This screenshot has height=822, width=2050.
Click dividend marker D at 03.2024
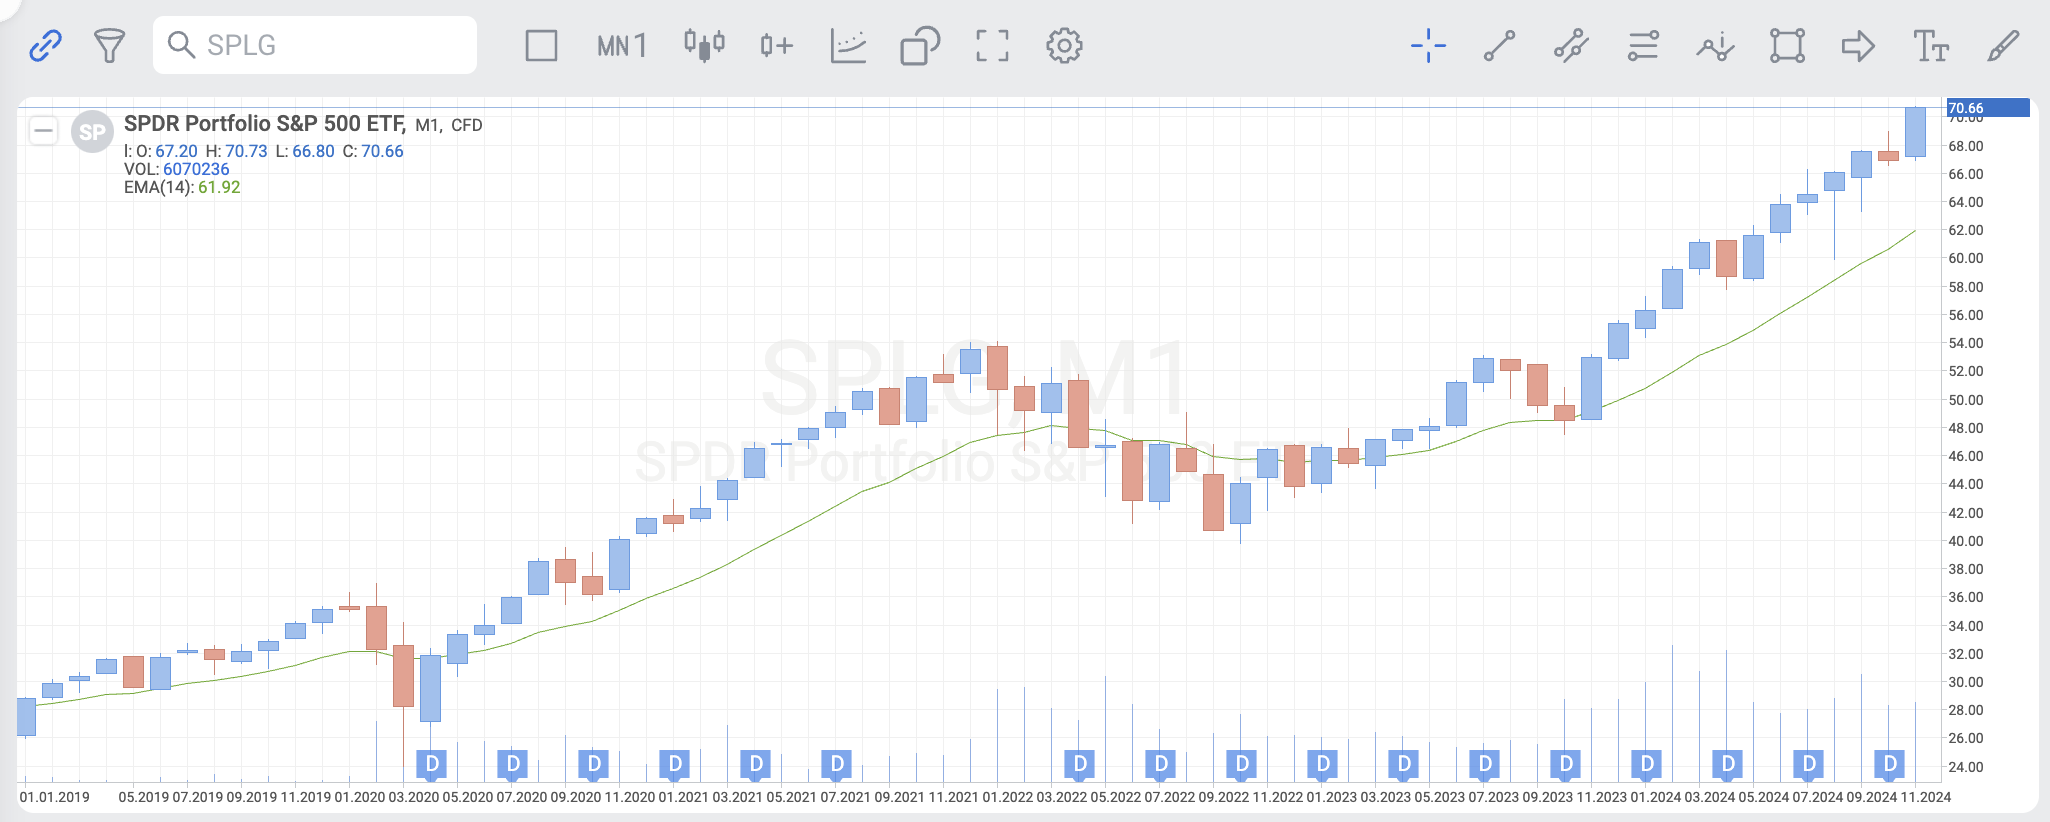1728,764
